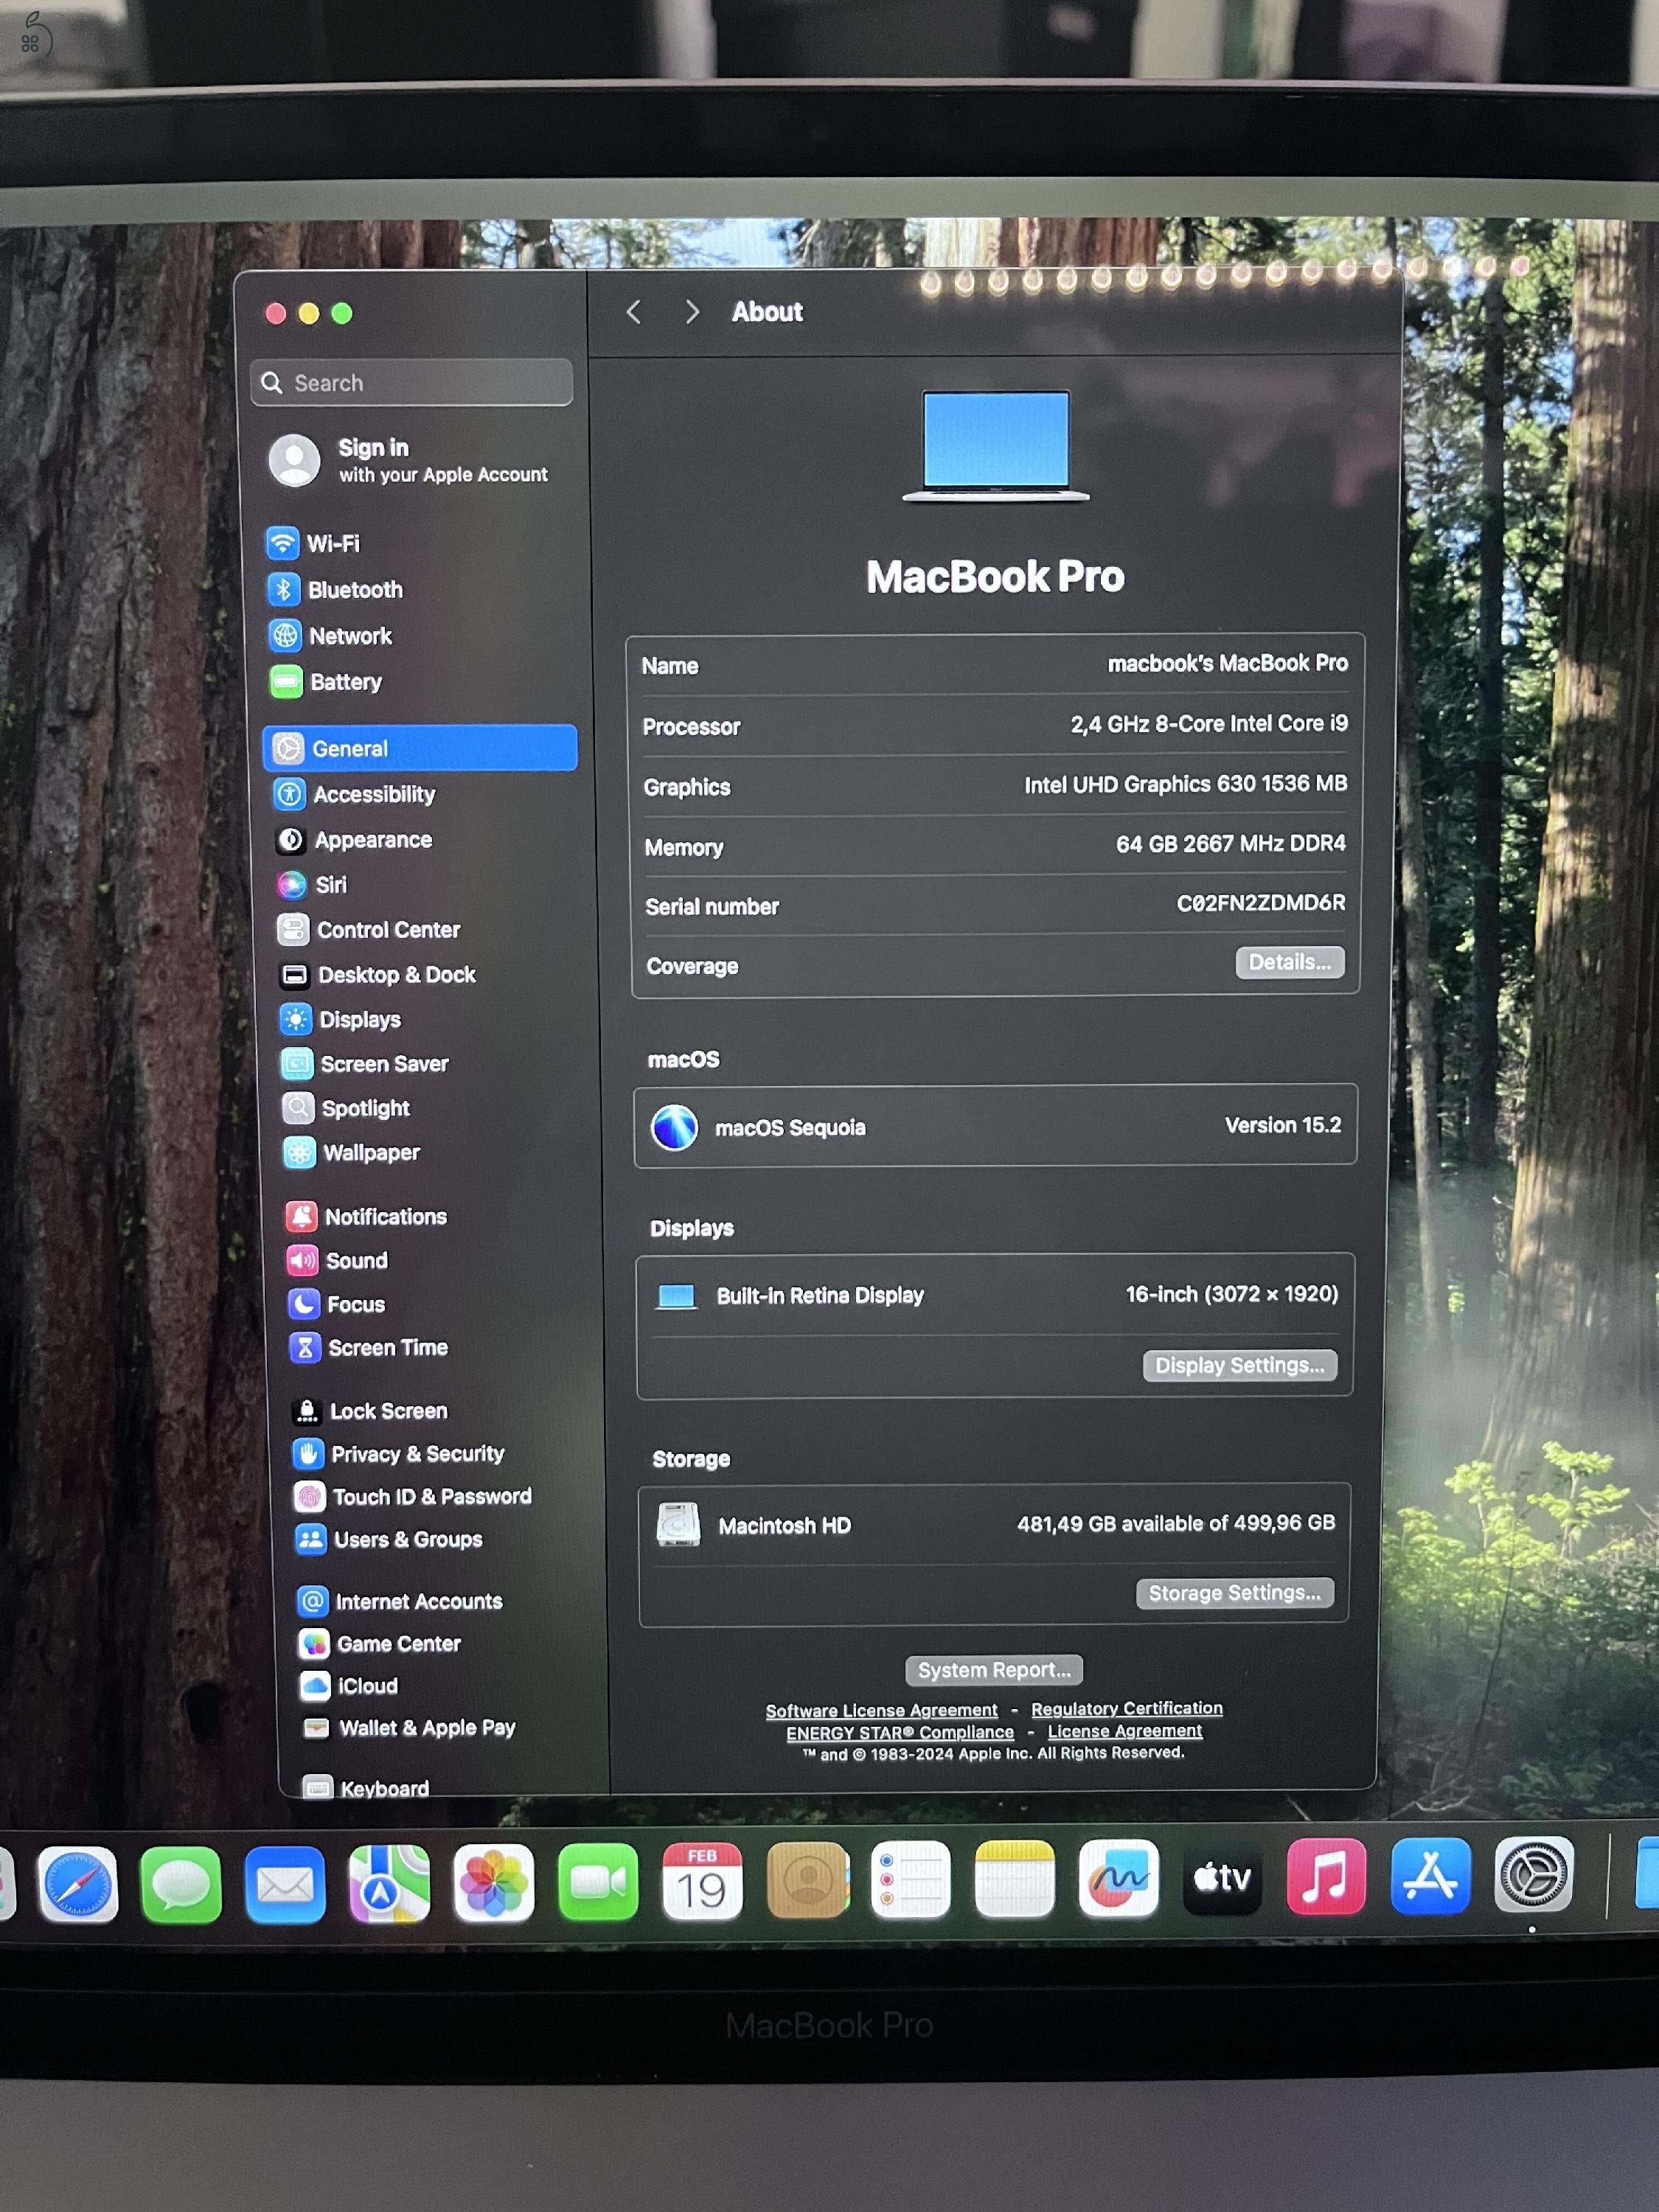Open Mail from the Dock
1659x2212 pixels.
[x=285, y=1884]
